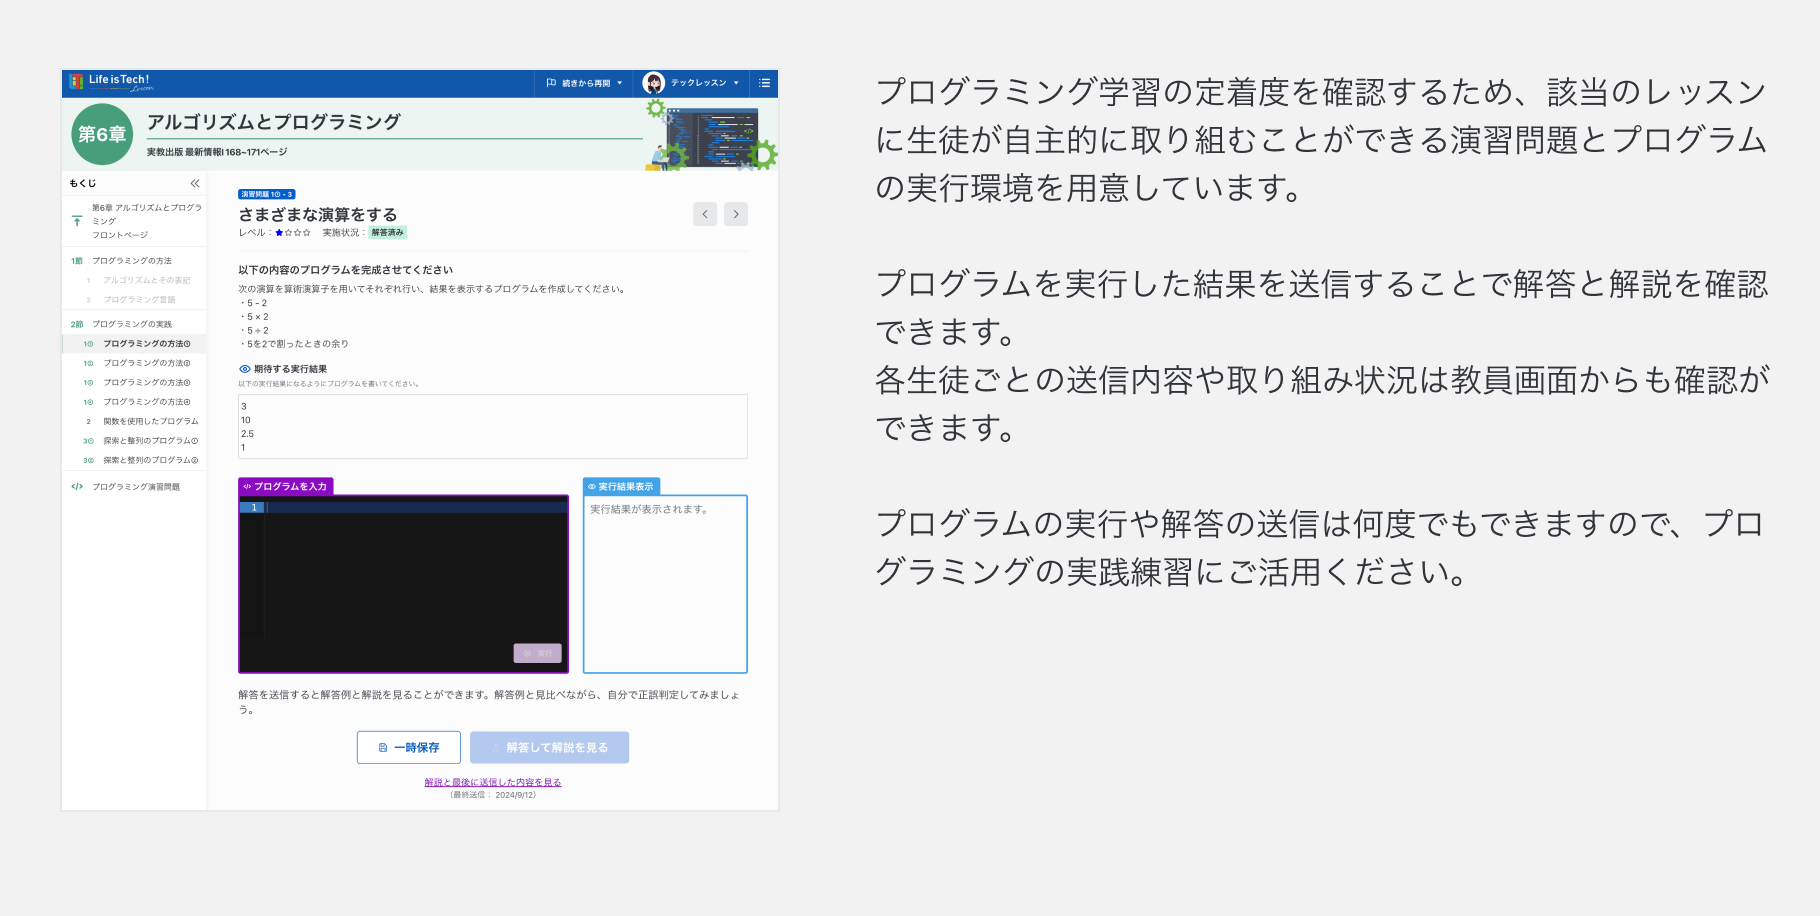Open the テックレッスン user menu

[692, 83]
